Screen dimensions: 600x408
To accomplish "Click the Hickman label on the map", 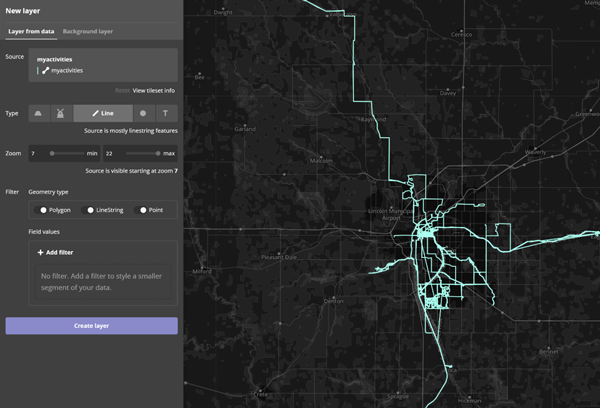I will [470, 401].
